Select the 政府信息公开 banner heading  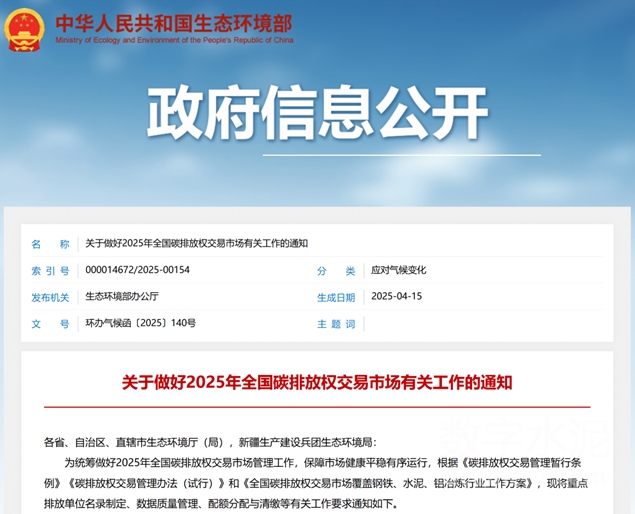pyautogui.click(x=317, y=113)
